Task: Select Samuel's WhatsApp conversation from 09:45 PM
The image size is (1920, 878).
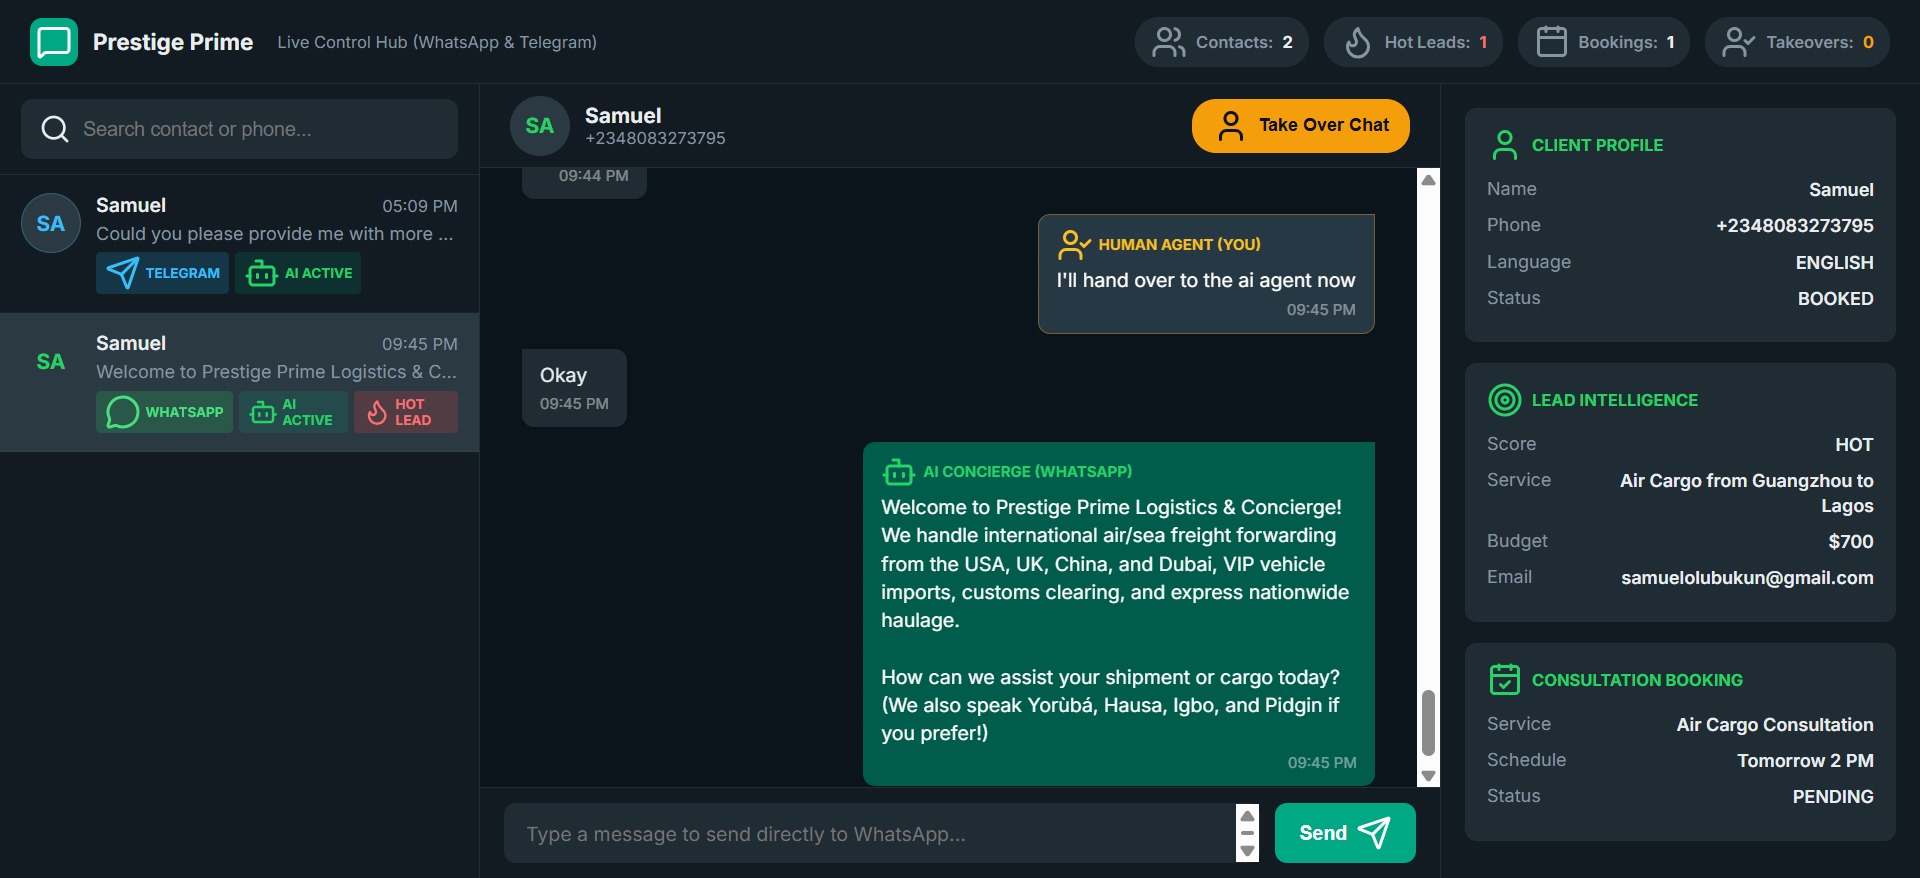Action: point(240,382)
